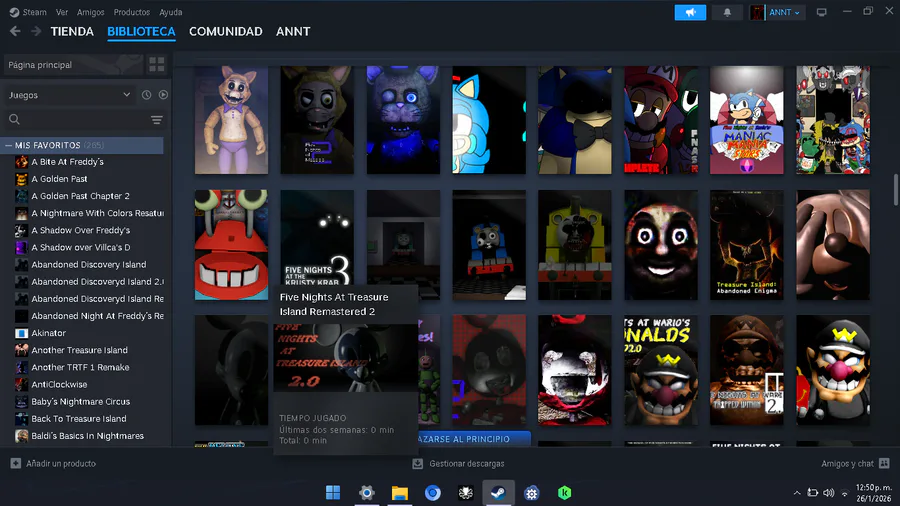Open the COMUNIDAD tab
Viewport: 900px width, 506px height.
pos(226,32)
